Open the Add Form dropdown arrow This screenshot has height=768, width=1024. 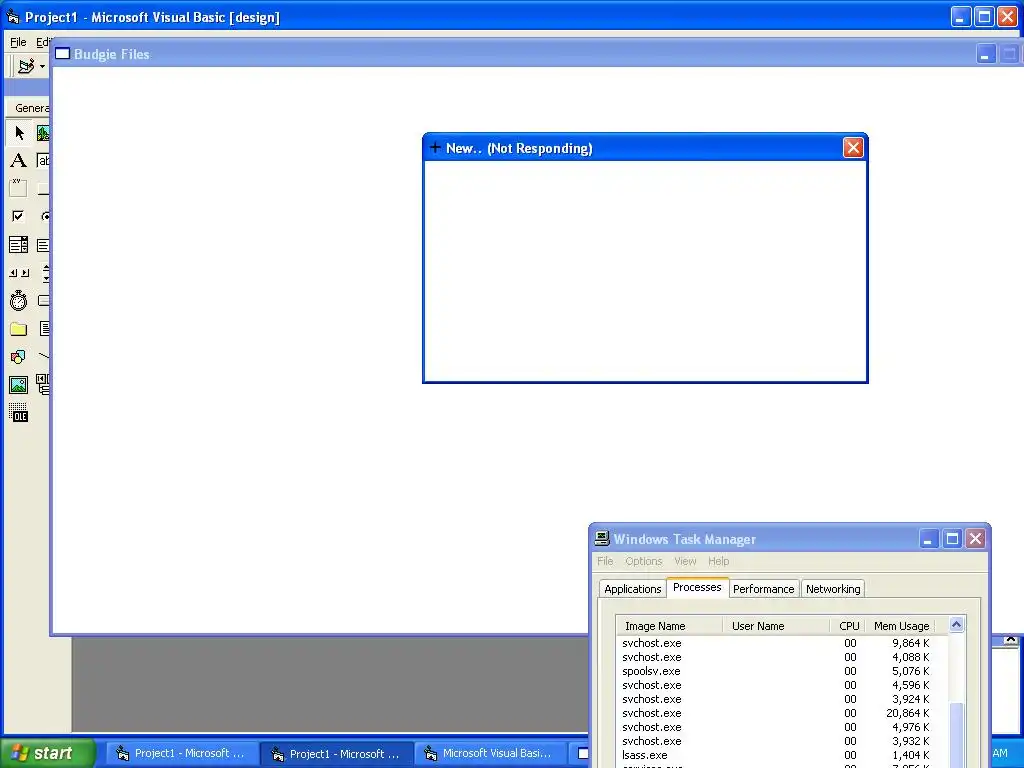[42, 66]
